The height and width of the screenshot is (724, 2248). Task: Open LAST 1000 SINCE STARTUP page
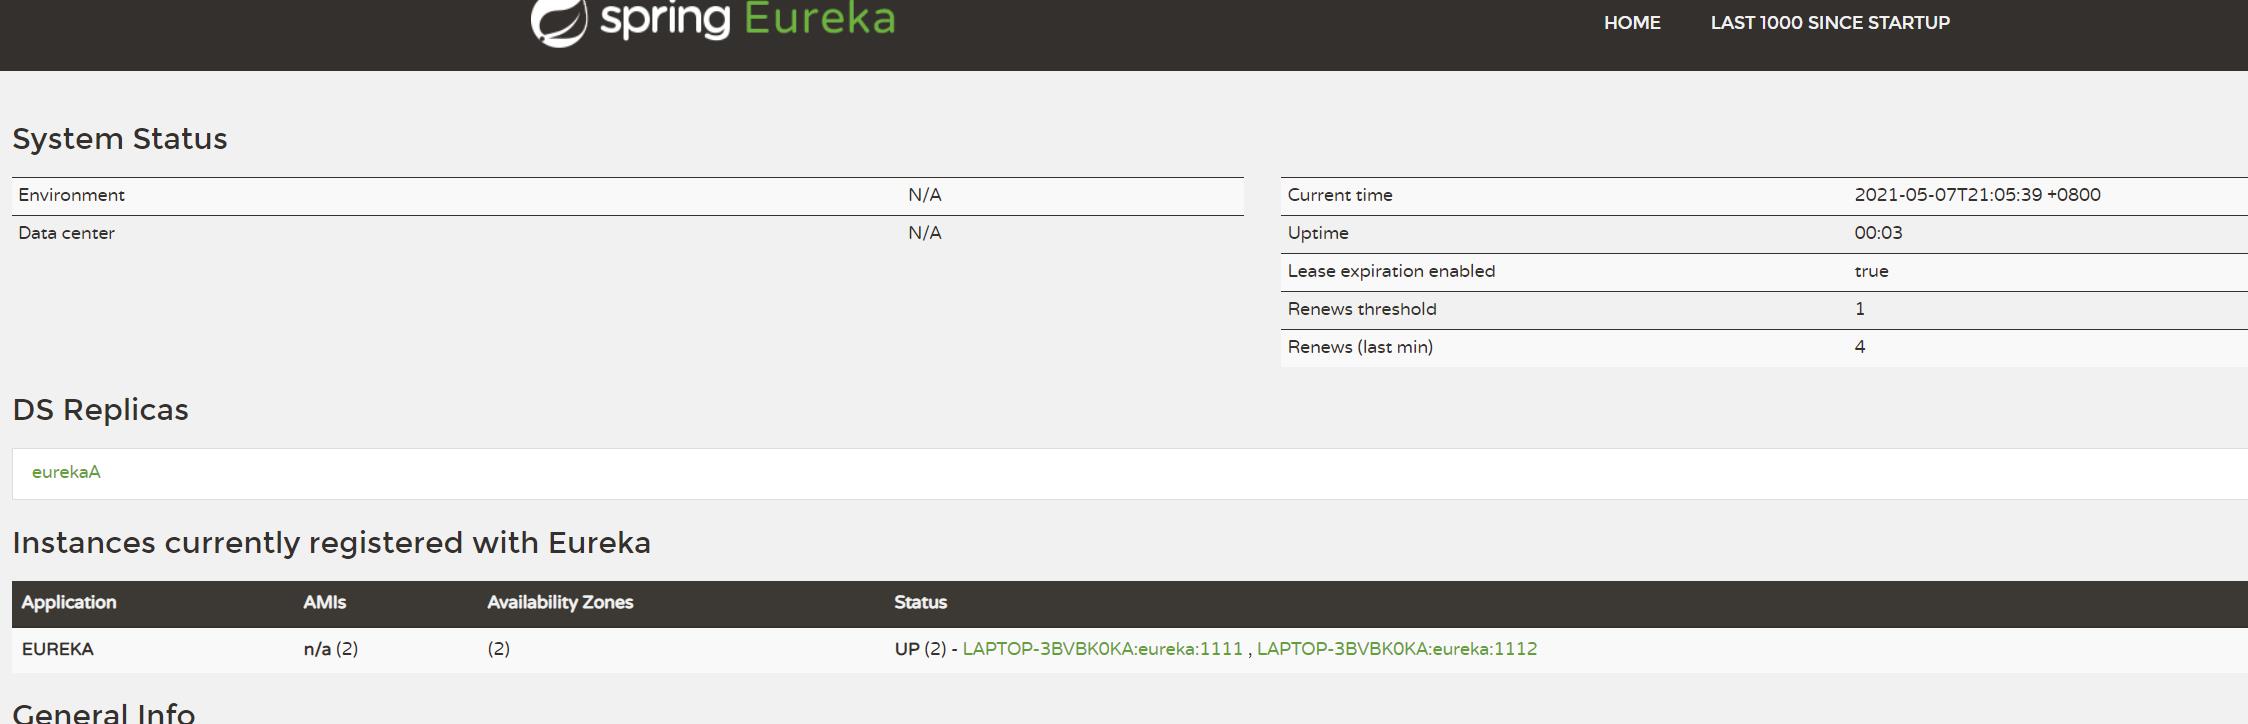point(1830,23)
